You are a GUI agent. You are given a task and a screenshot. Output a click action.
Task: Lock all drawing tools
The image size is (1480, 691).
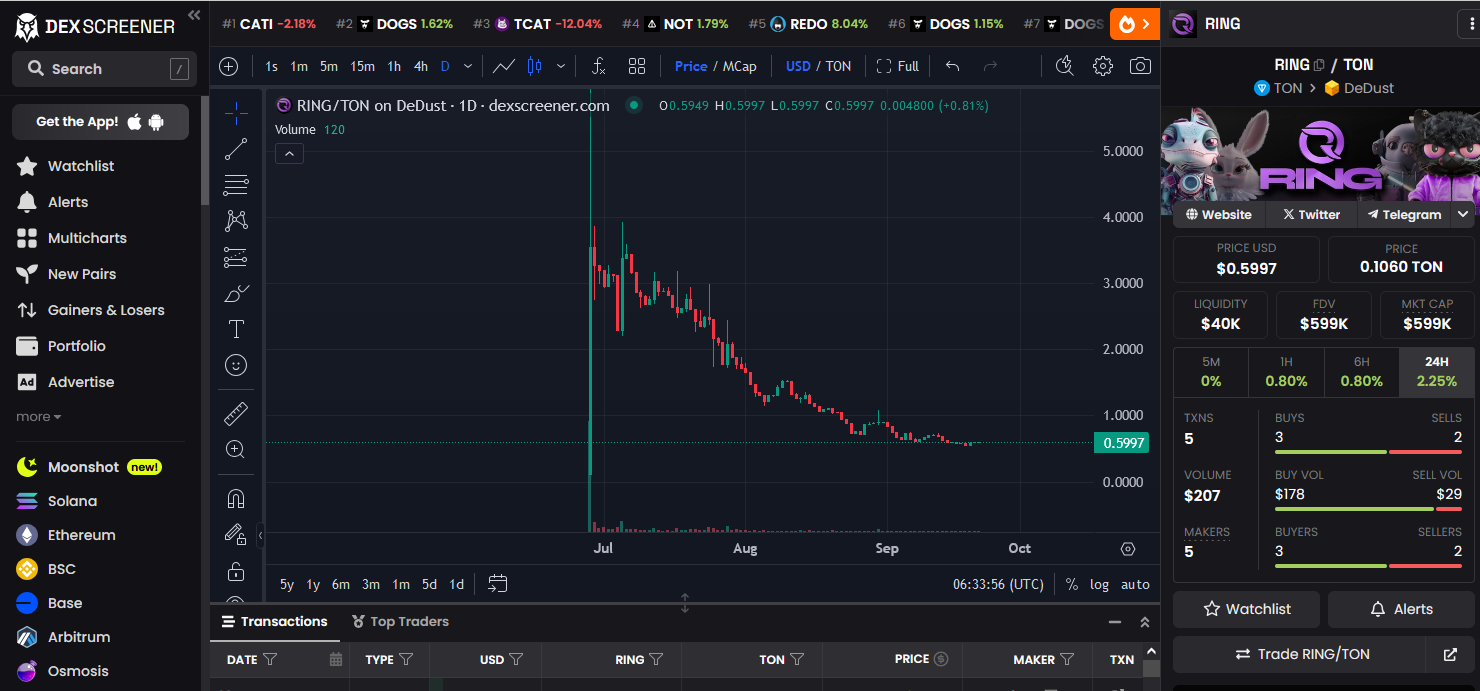coord(236,571)
